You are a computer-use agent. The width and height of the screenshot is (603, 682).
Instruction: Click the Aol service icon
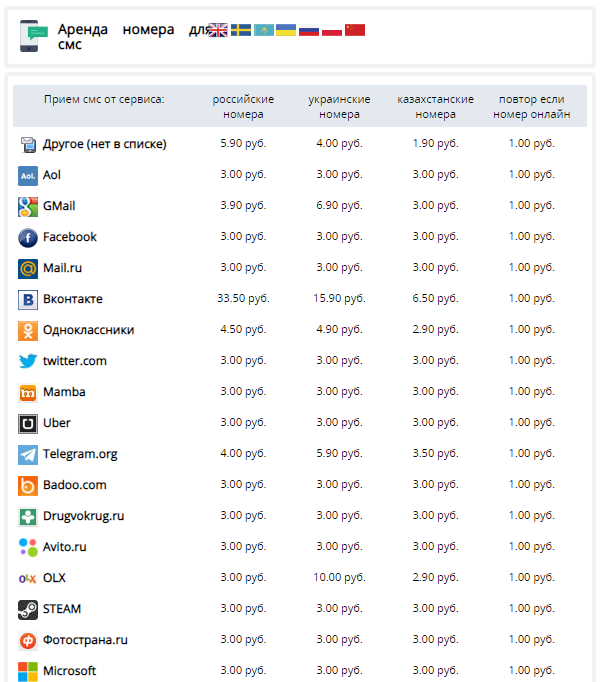(28, 176)
